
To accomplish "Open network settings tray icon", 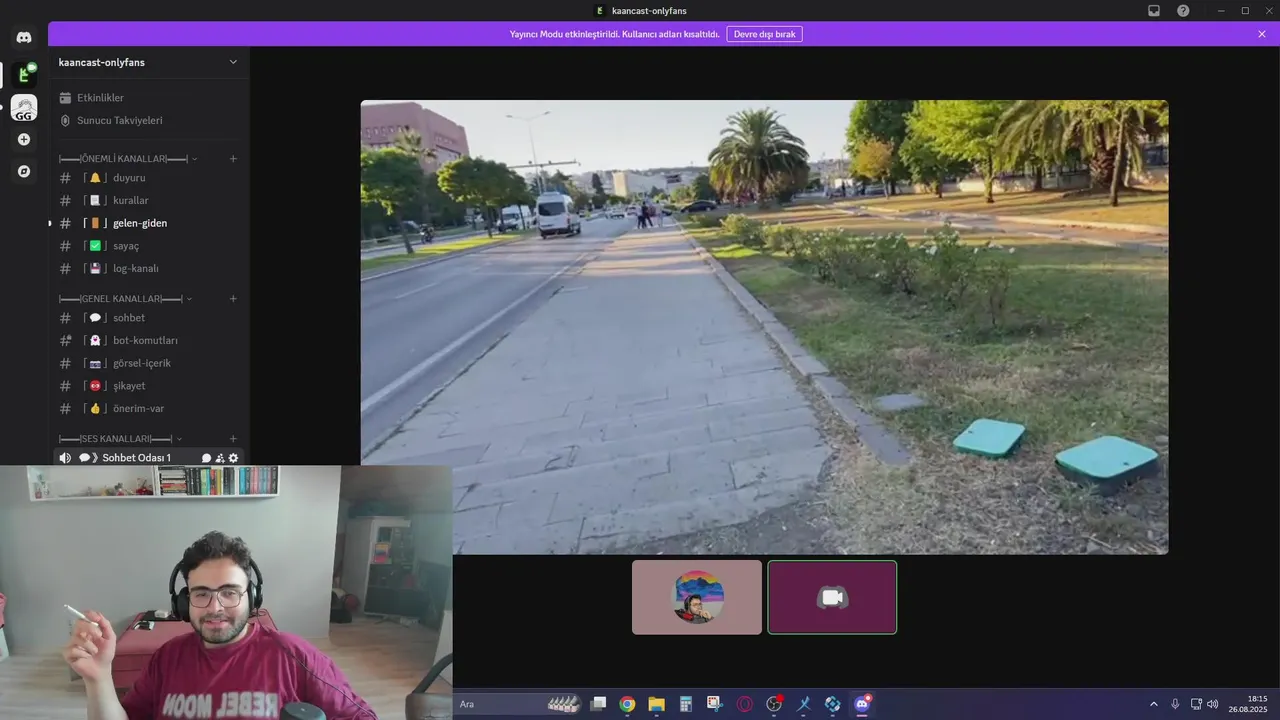I will (x=1196, y=704).
